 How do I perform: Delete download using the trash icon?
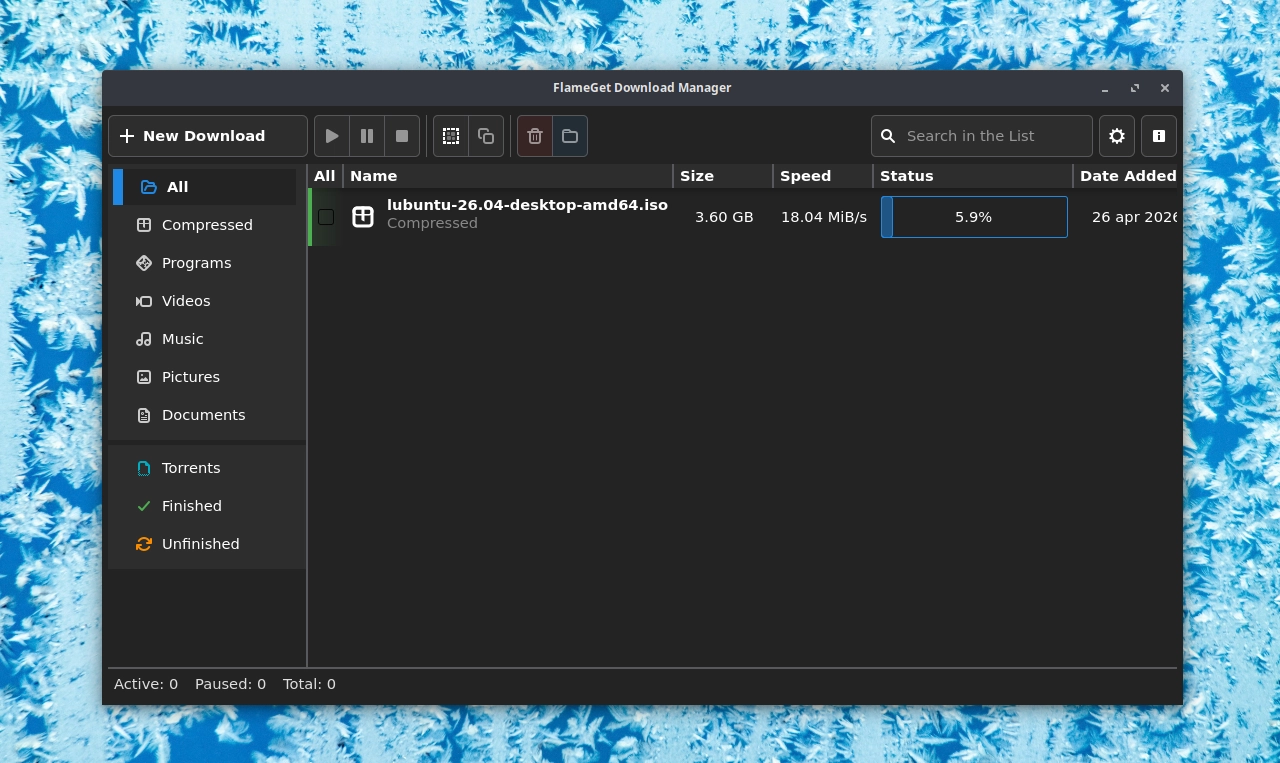[535, 136]
